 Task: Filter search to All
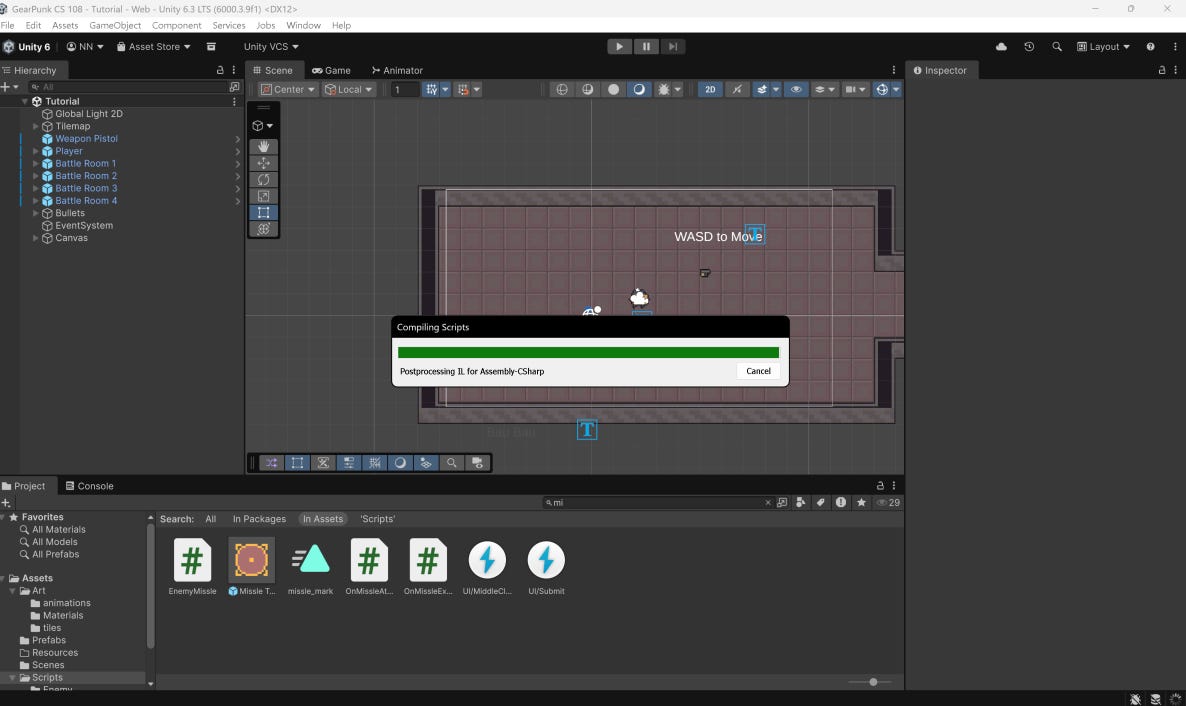210,519
